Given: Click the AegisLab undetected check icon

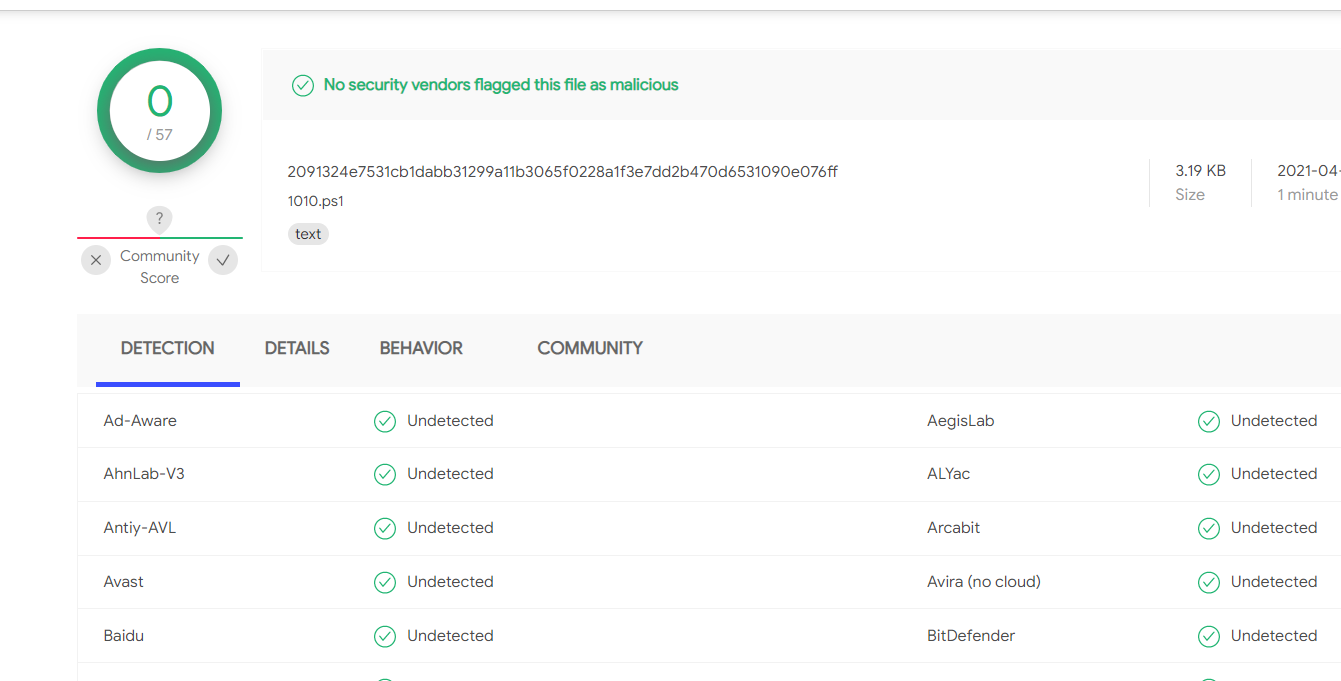Looking at the screenshot, I should (x=1209, y=422).
